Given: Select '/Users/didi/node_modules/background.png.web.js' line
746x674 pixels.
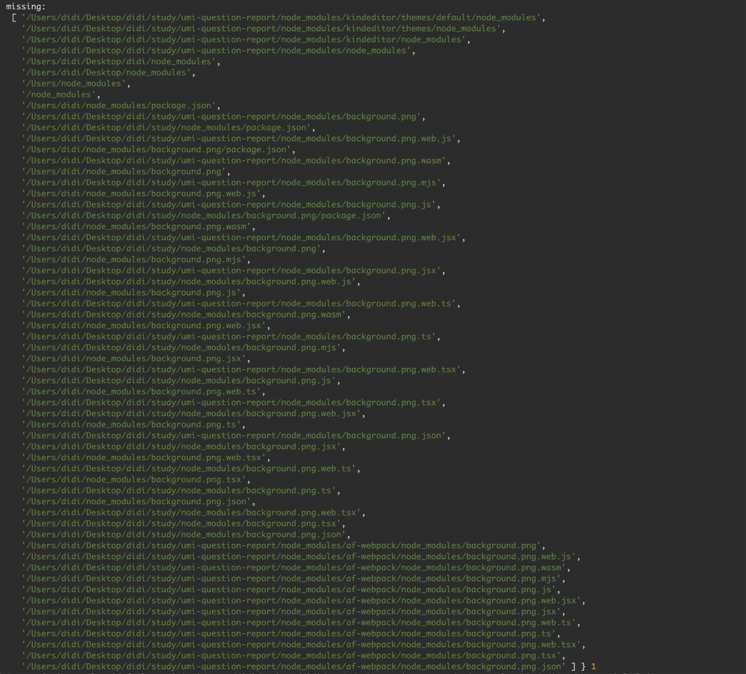Looking at the screenshot, I should 144,194.
